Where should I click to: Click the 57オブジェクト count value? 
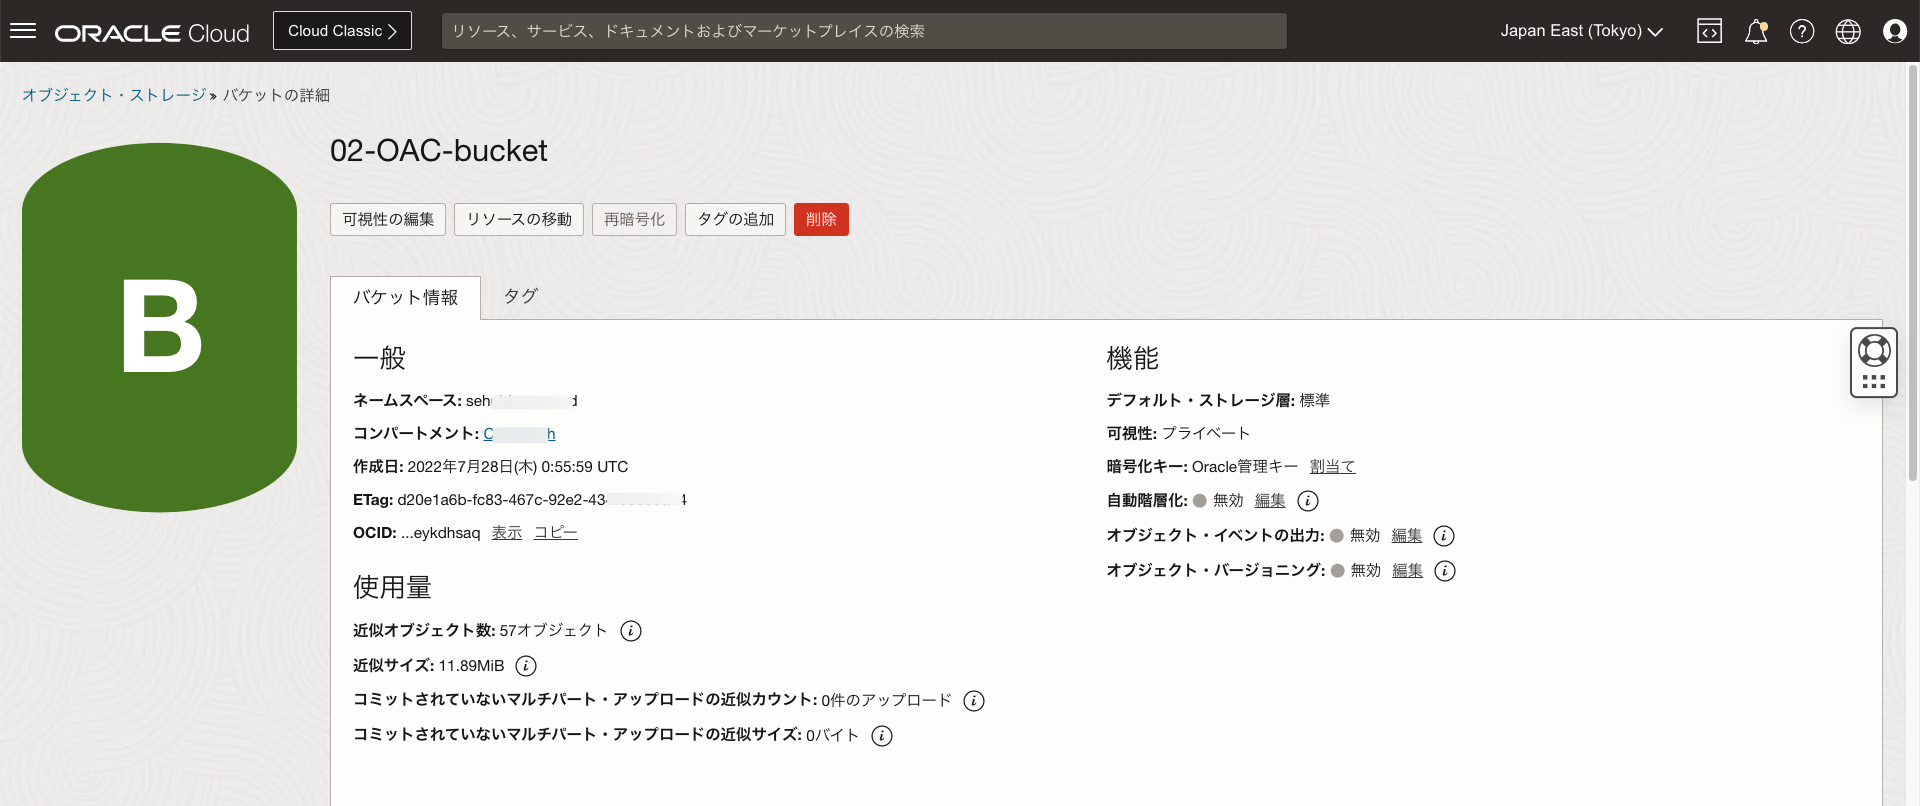coord(554,631)
